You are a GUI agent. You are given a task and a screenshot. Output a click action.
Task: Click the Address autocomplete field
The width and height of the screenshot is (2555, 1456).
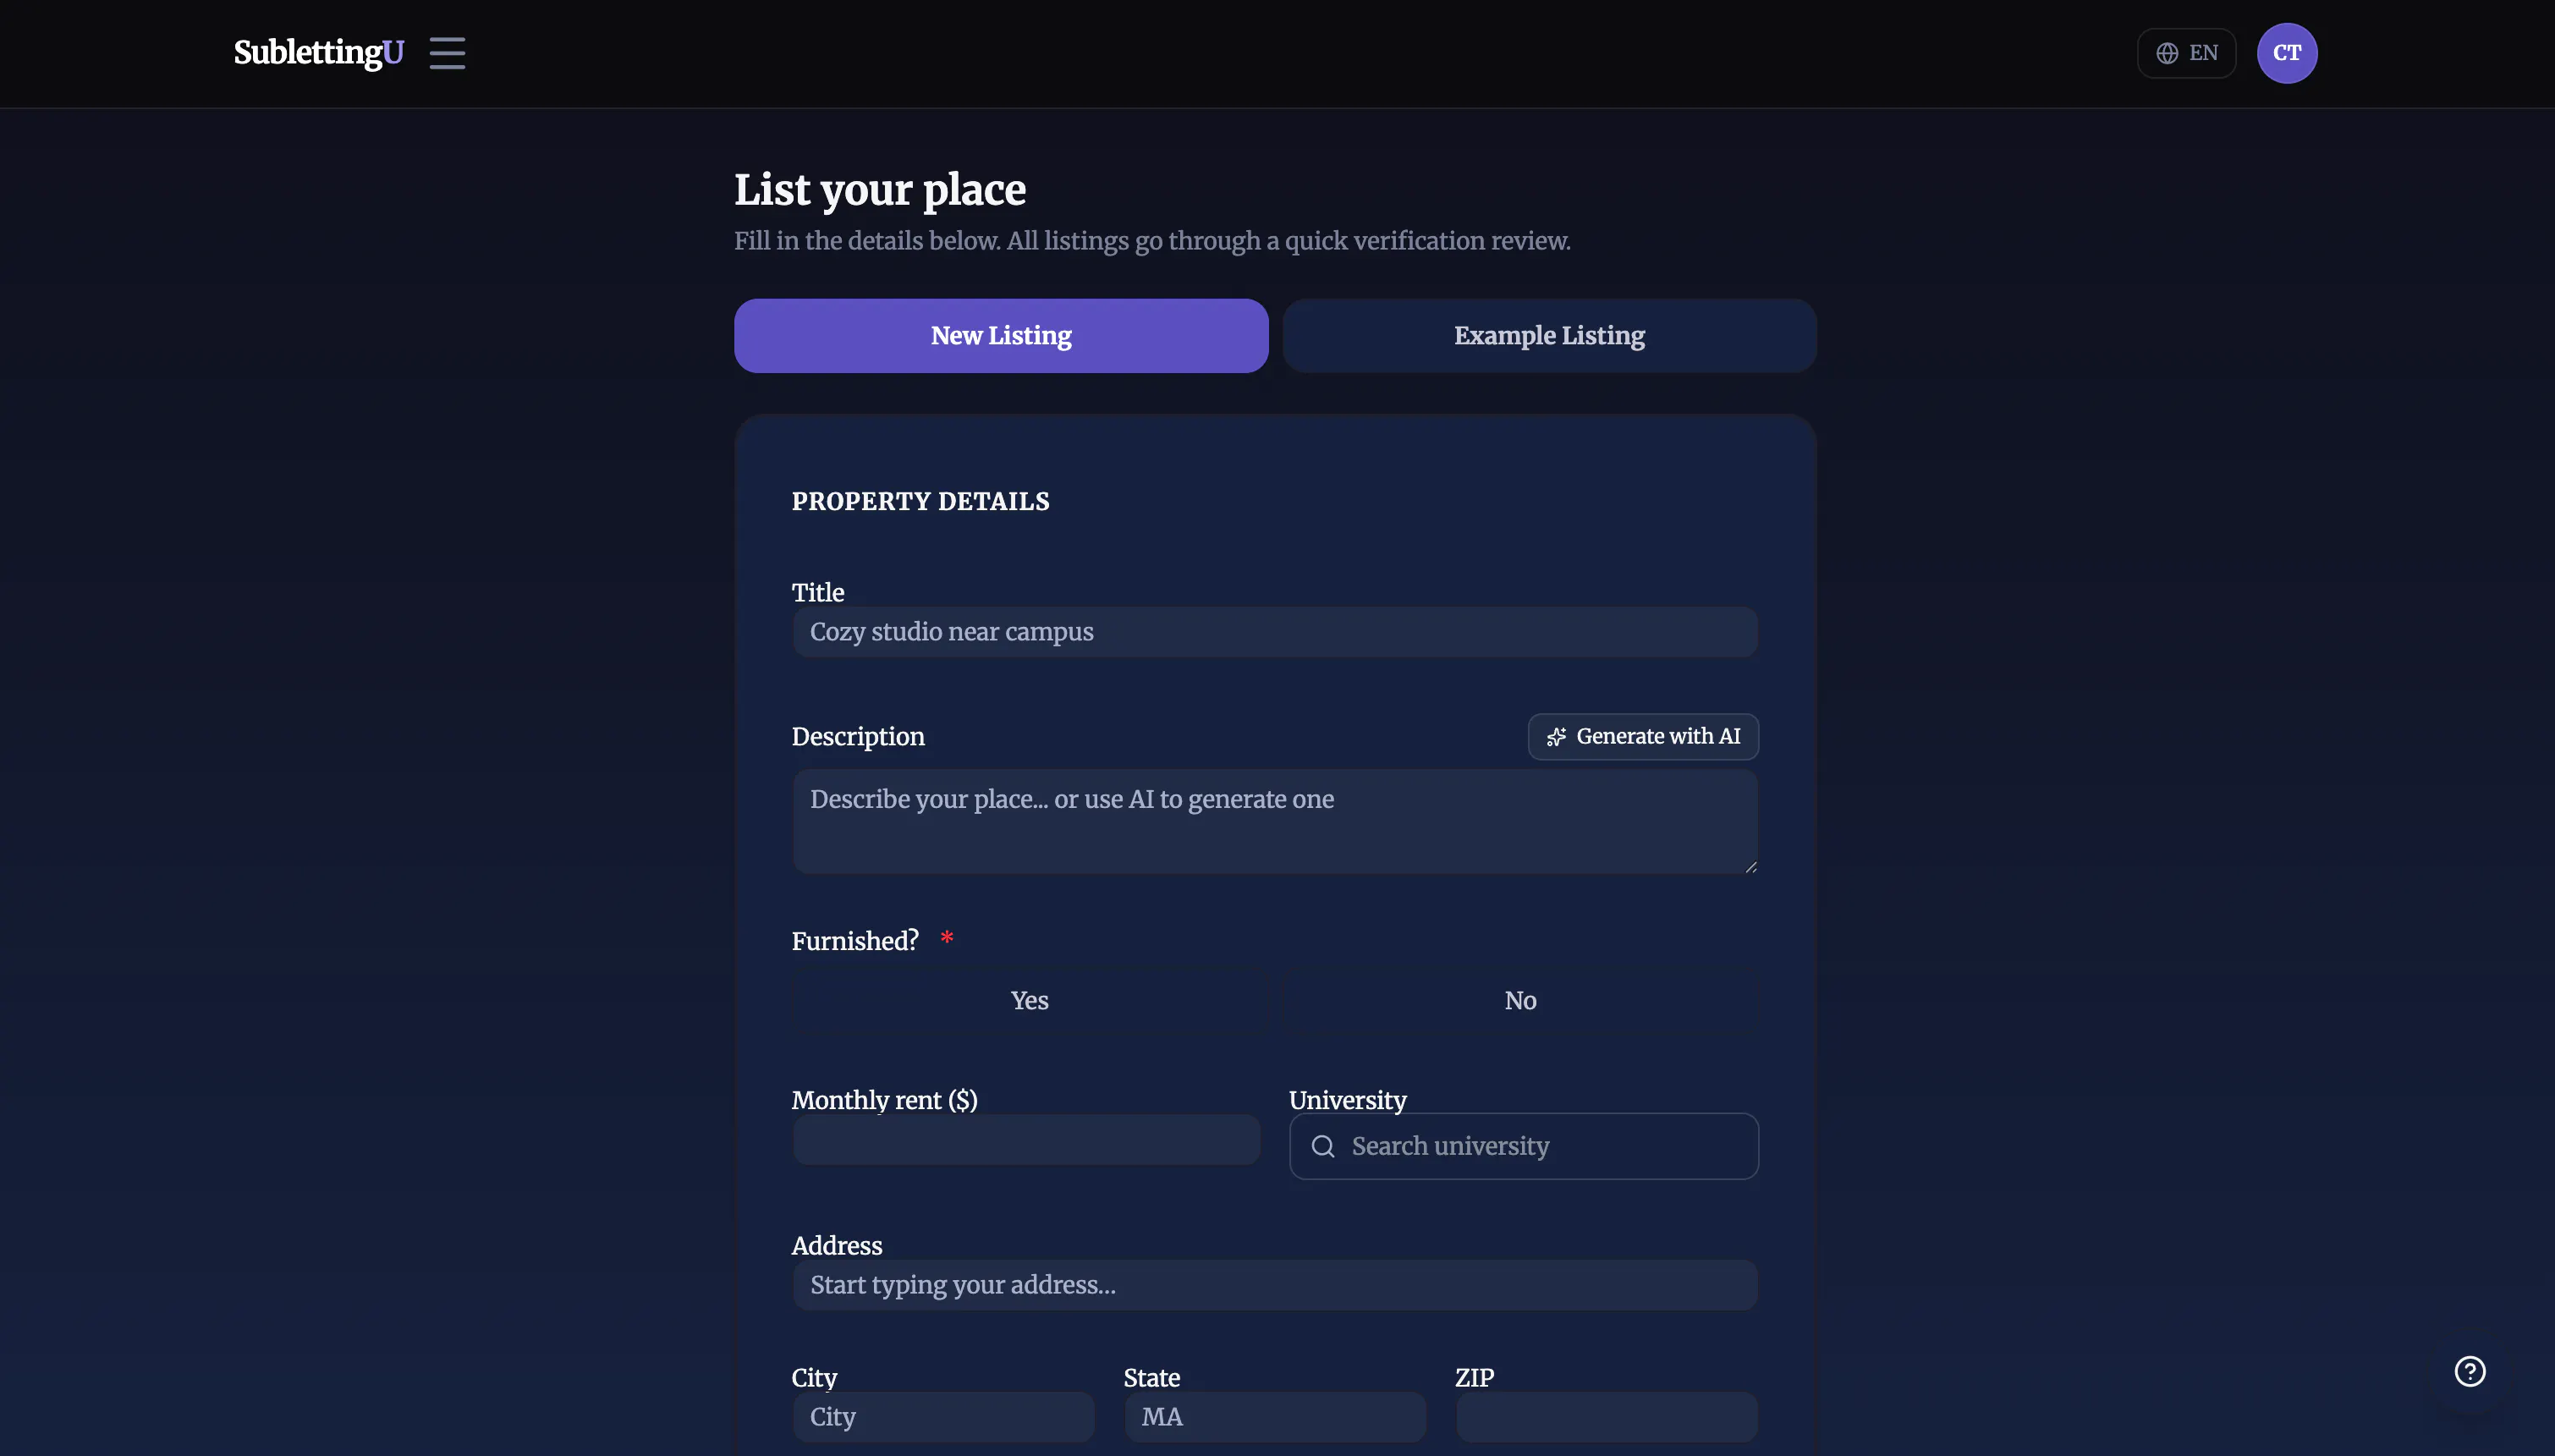(x=1274, y=1285)
